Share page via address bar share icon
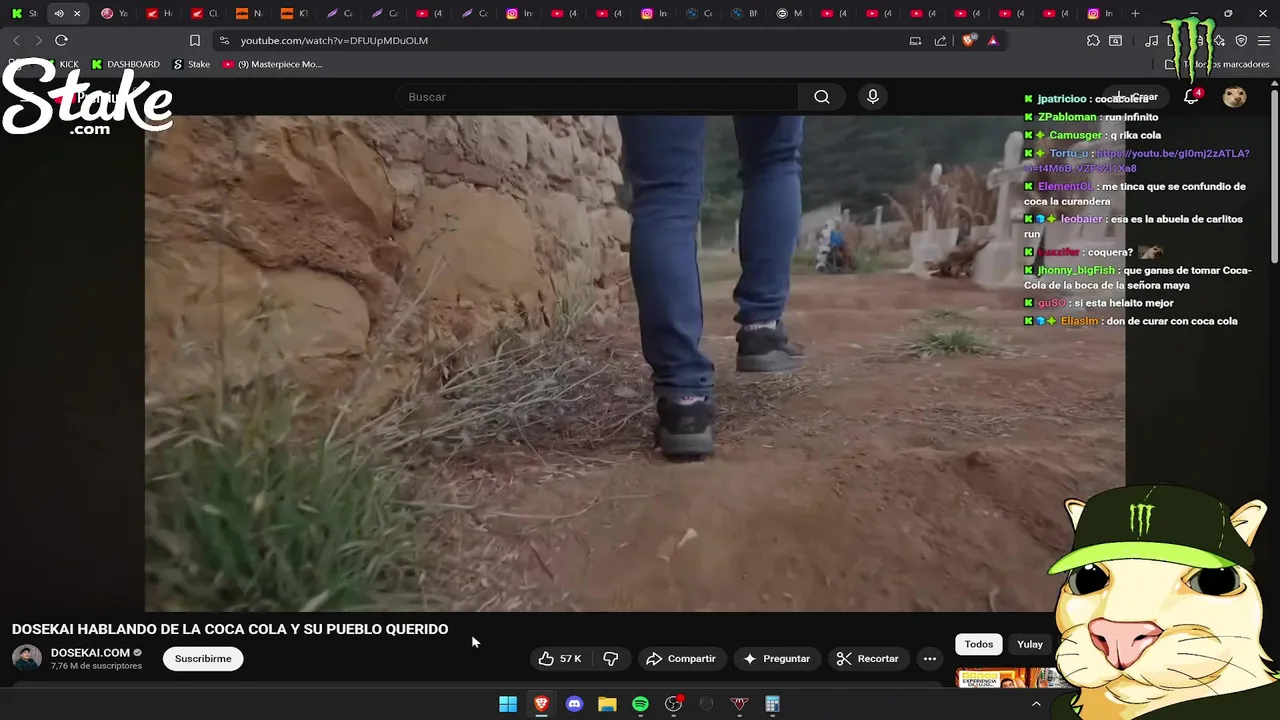The width and height of the screenshot is (1280, 720). click(941, 40)
